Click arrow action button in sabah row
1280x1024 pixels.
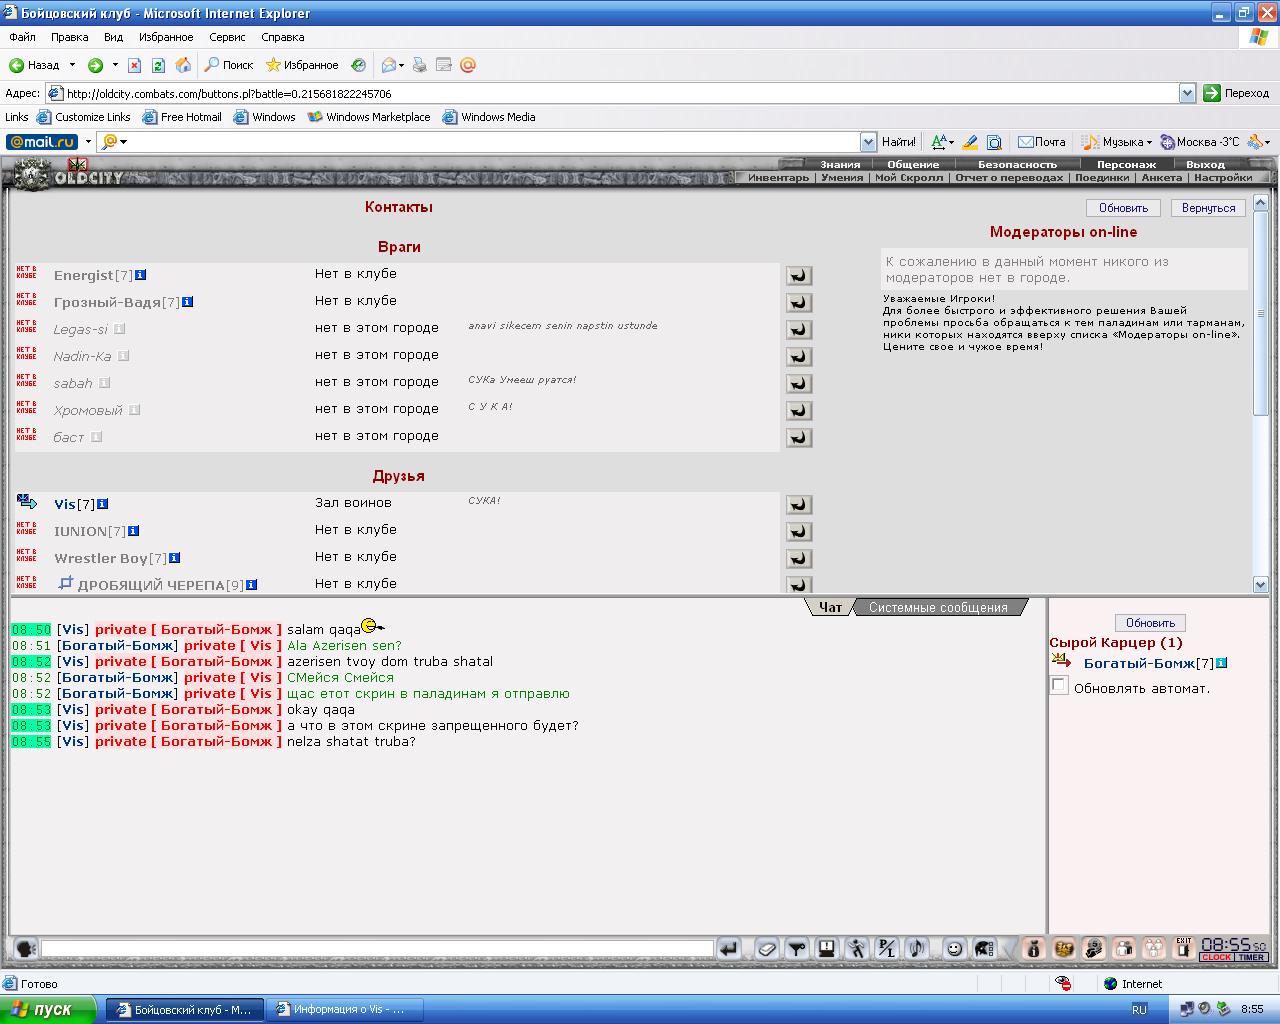[x=799, y=384]
